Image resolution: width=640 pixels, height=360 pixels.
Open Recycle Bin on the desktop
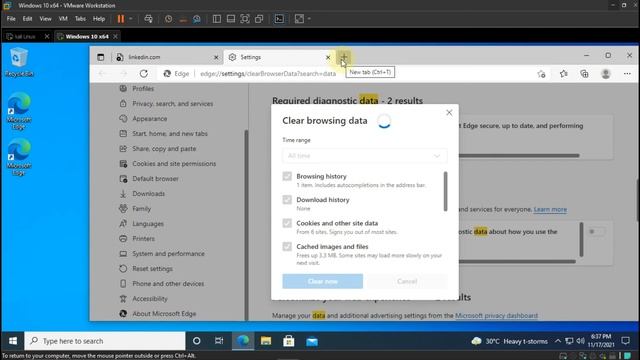(19, 62)
